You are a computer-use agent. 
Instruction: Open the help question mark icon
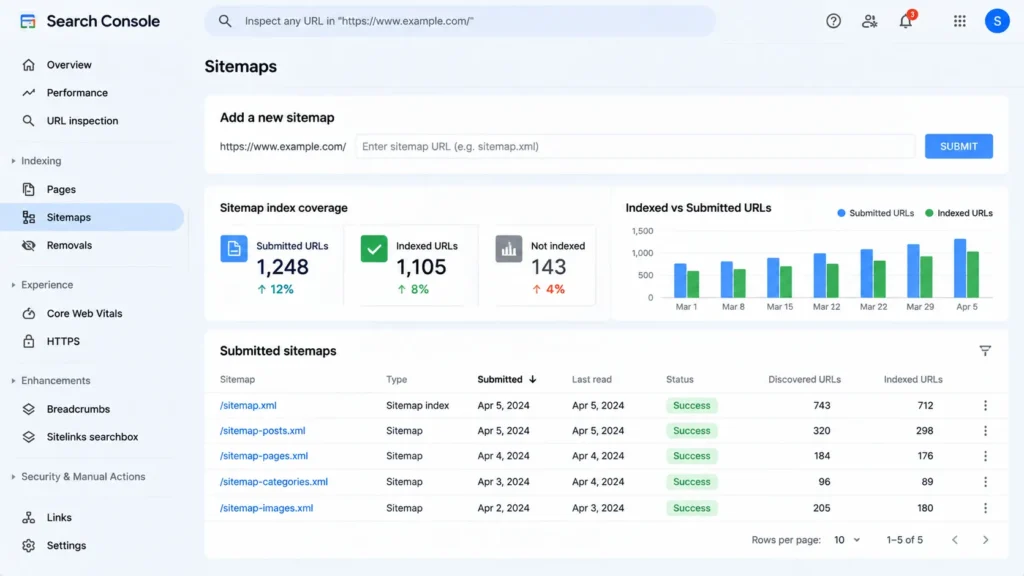click(833, 21)
